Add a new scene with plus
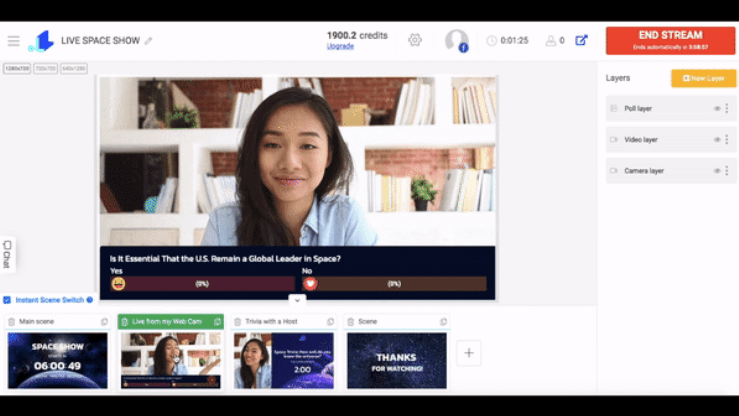Screen dimensions: 739x416 click(469, 353)
